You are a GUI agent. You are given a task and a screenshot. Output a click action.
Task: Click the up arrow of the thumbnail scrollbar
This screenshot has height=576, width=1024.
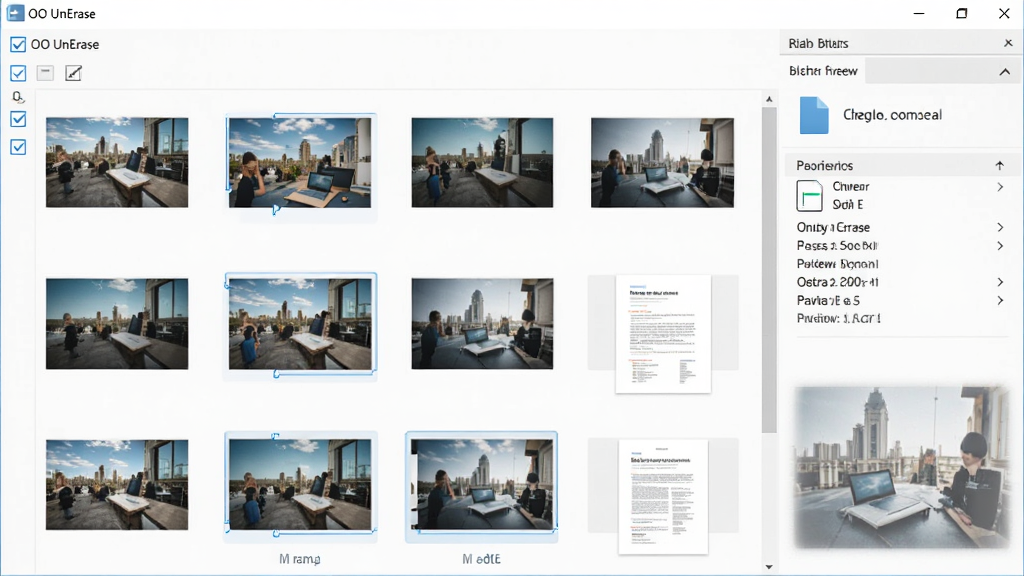coord(769,99)
